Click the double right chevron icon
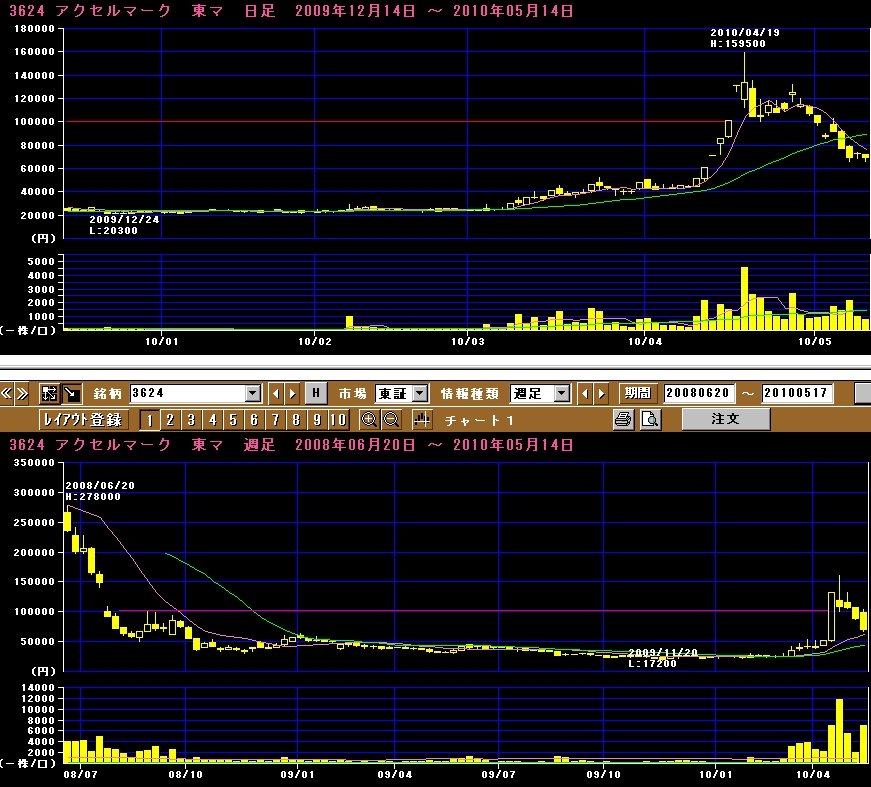This screenshot has height=787, width=871. tap(22, 393)
